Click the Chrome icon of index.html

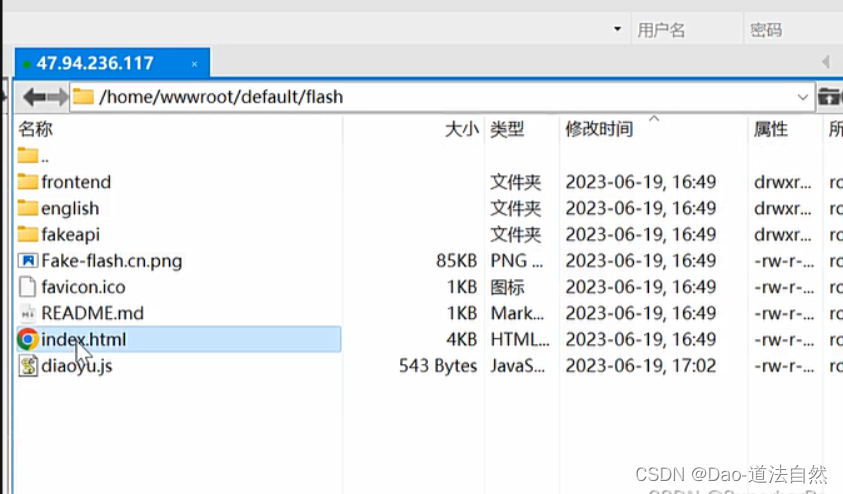27,339
